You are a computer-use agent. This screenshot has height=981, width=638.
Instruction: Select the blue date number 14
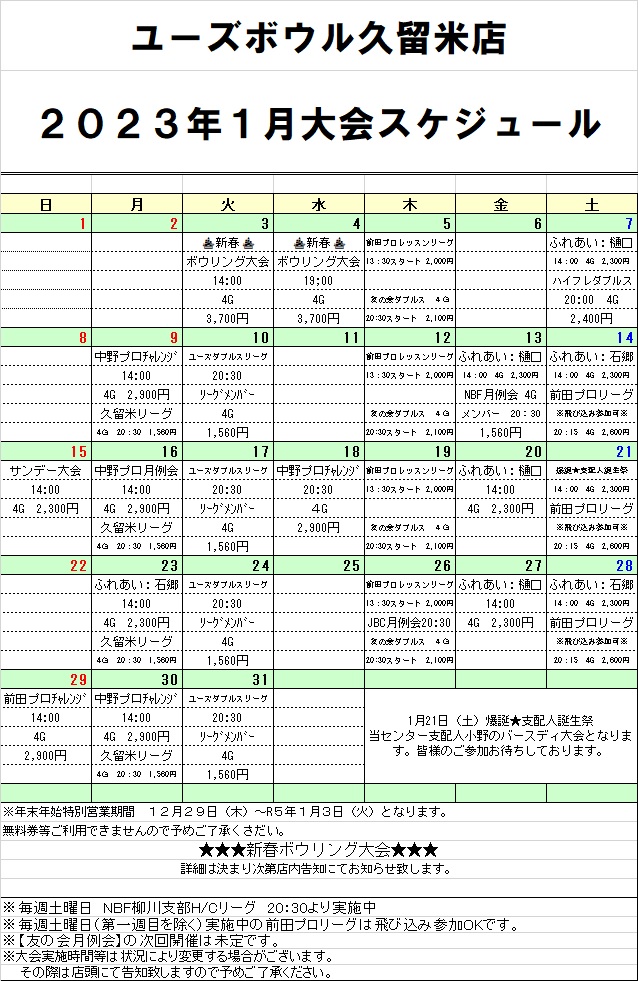coord(625,338)
